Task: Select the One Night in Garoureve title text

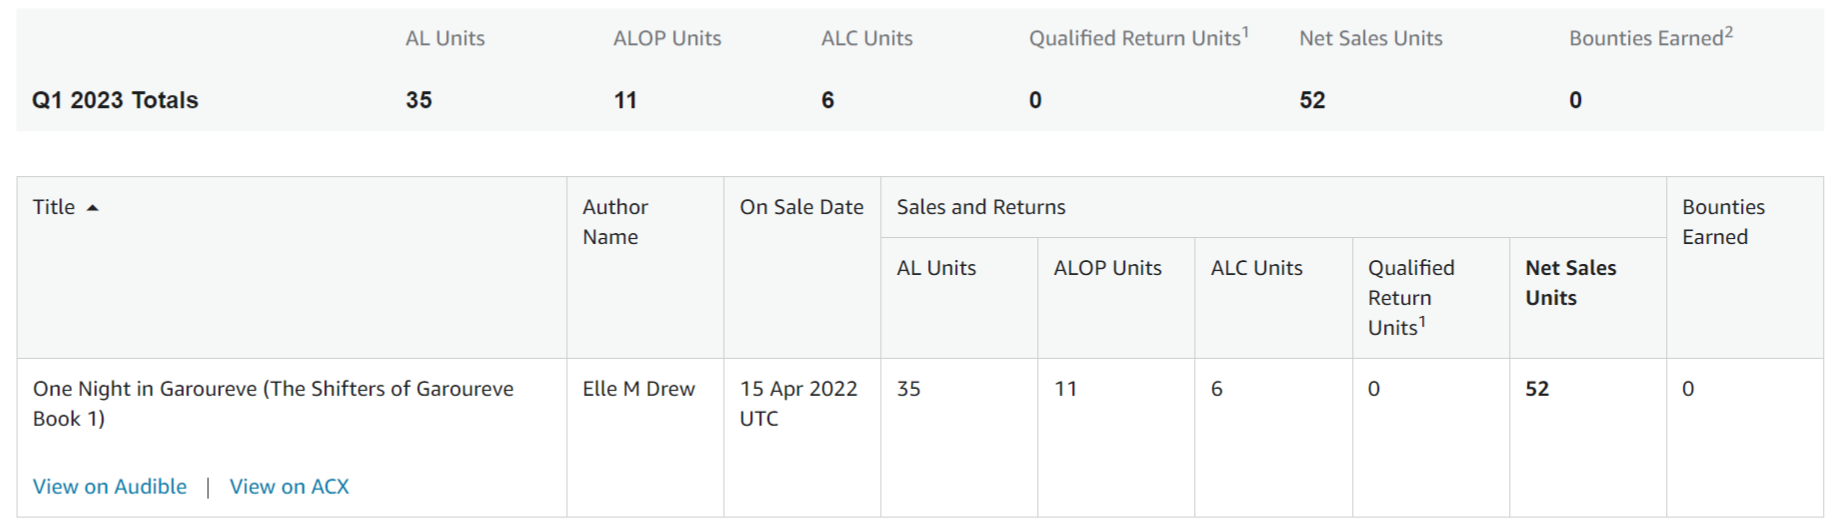Action: [273, 404]
